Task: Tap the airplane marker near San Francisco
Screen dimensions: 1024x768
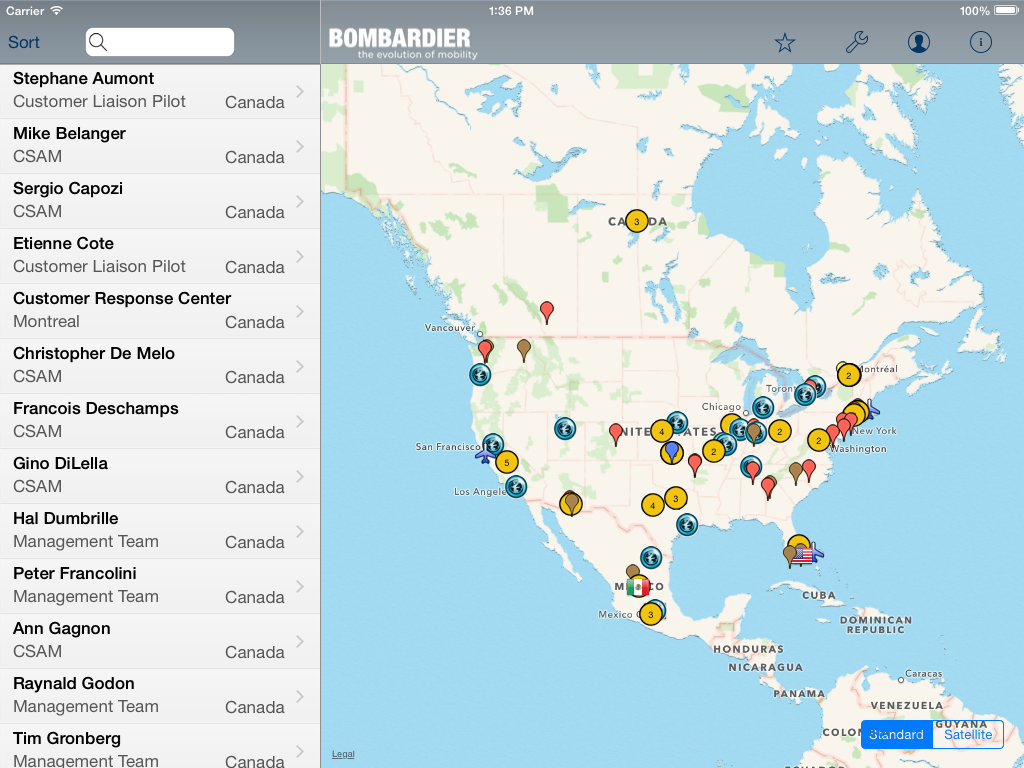Action: pyautogui.click(x=486, y=455)
